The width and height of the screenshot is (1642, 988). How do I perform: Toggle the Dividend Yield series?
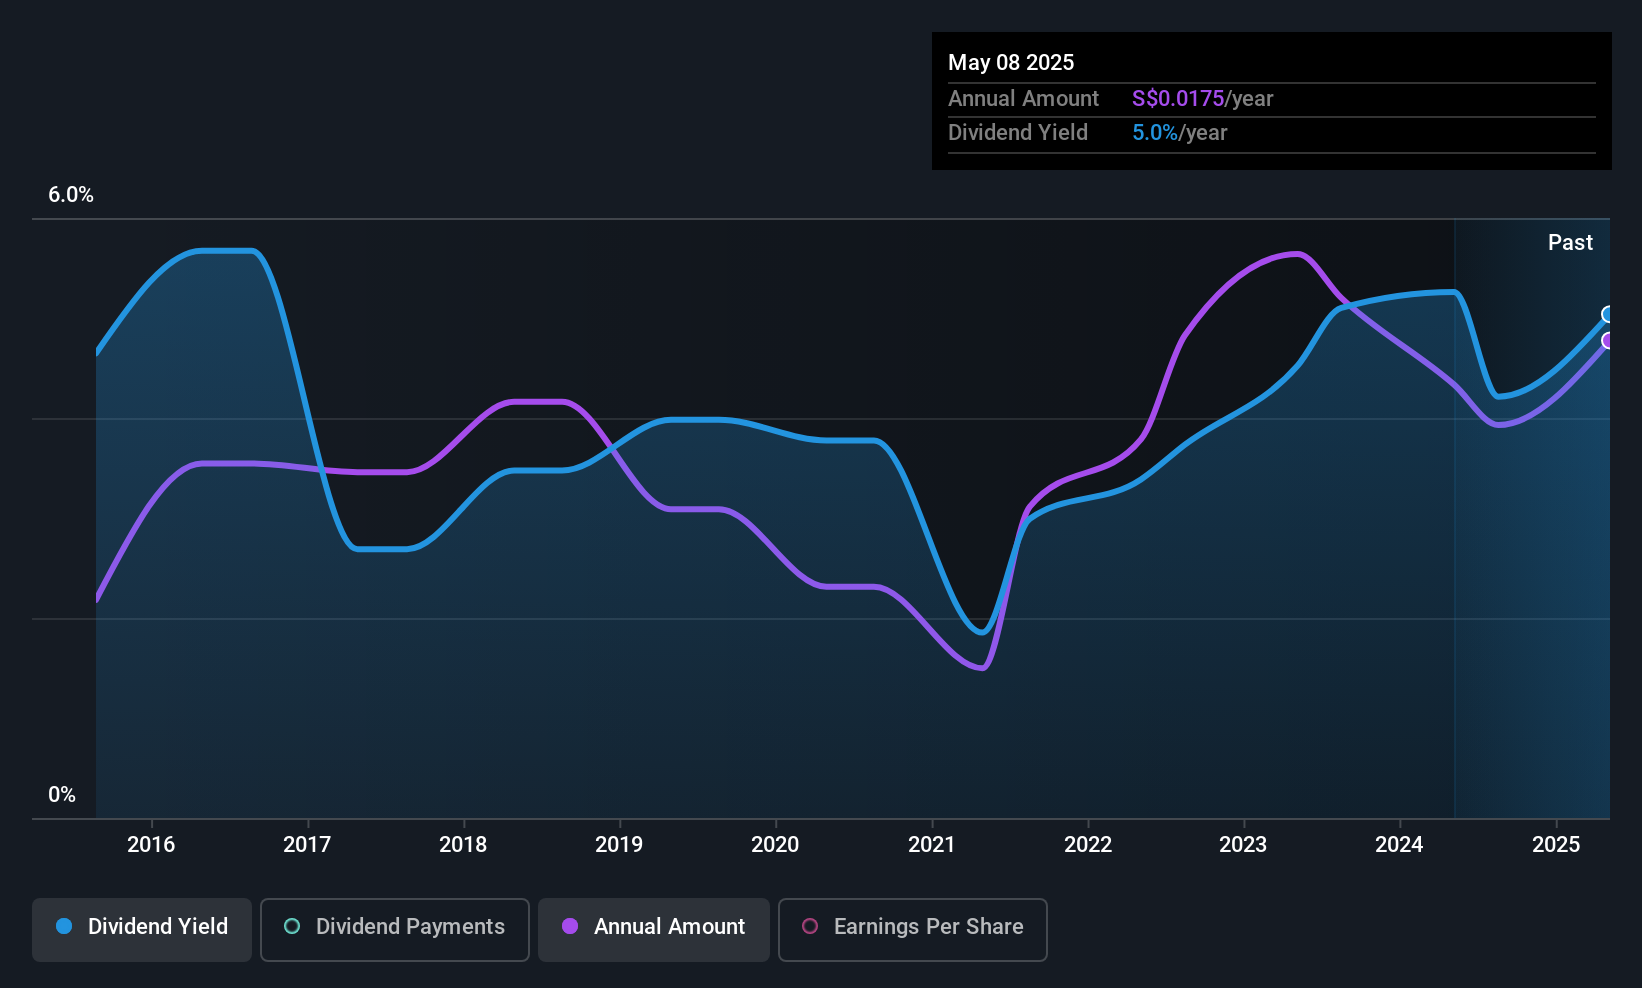point(141,929)
